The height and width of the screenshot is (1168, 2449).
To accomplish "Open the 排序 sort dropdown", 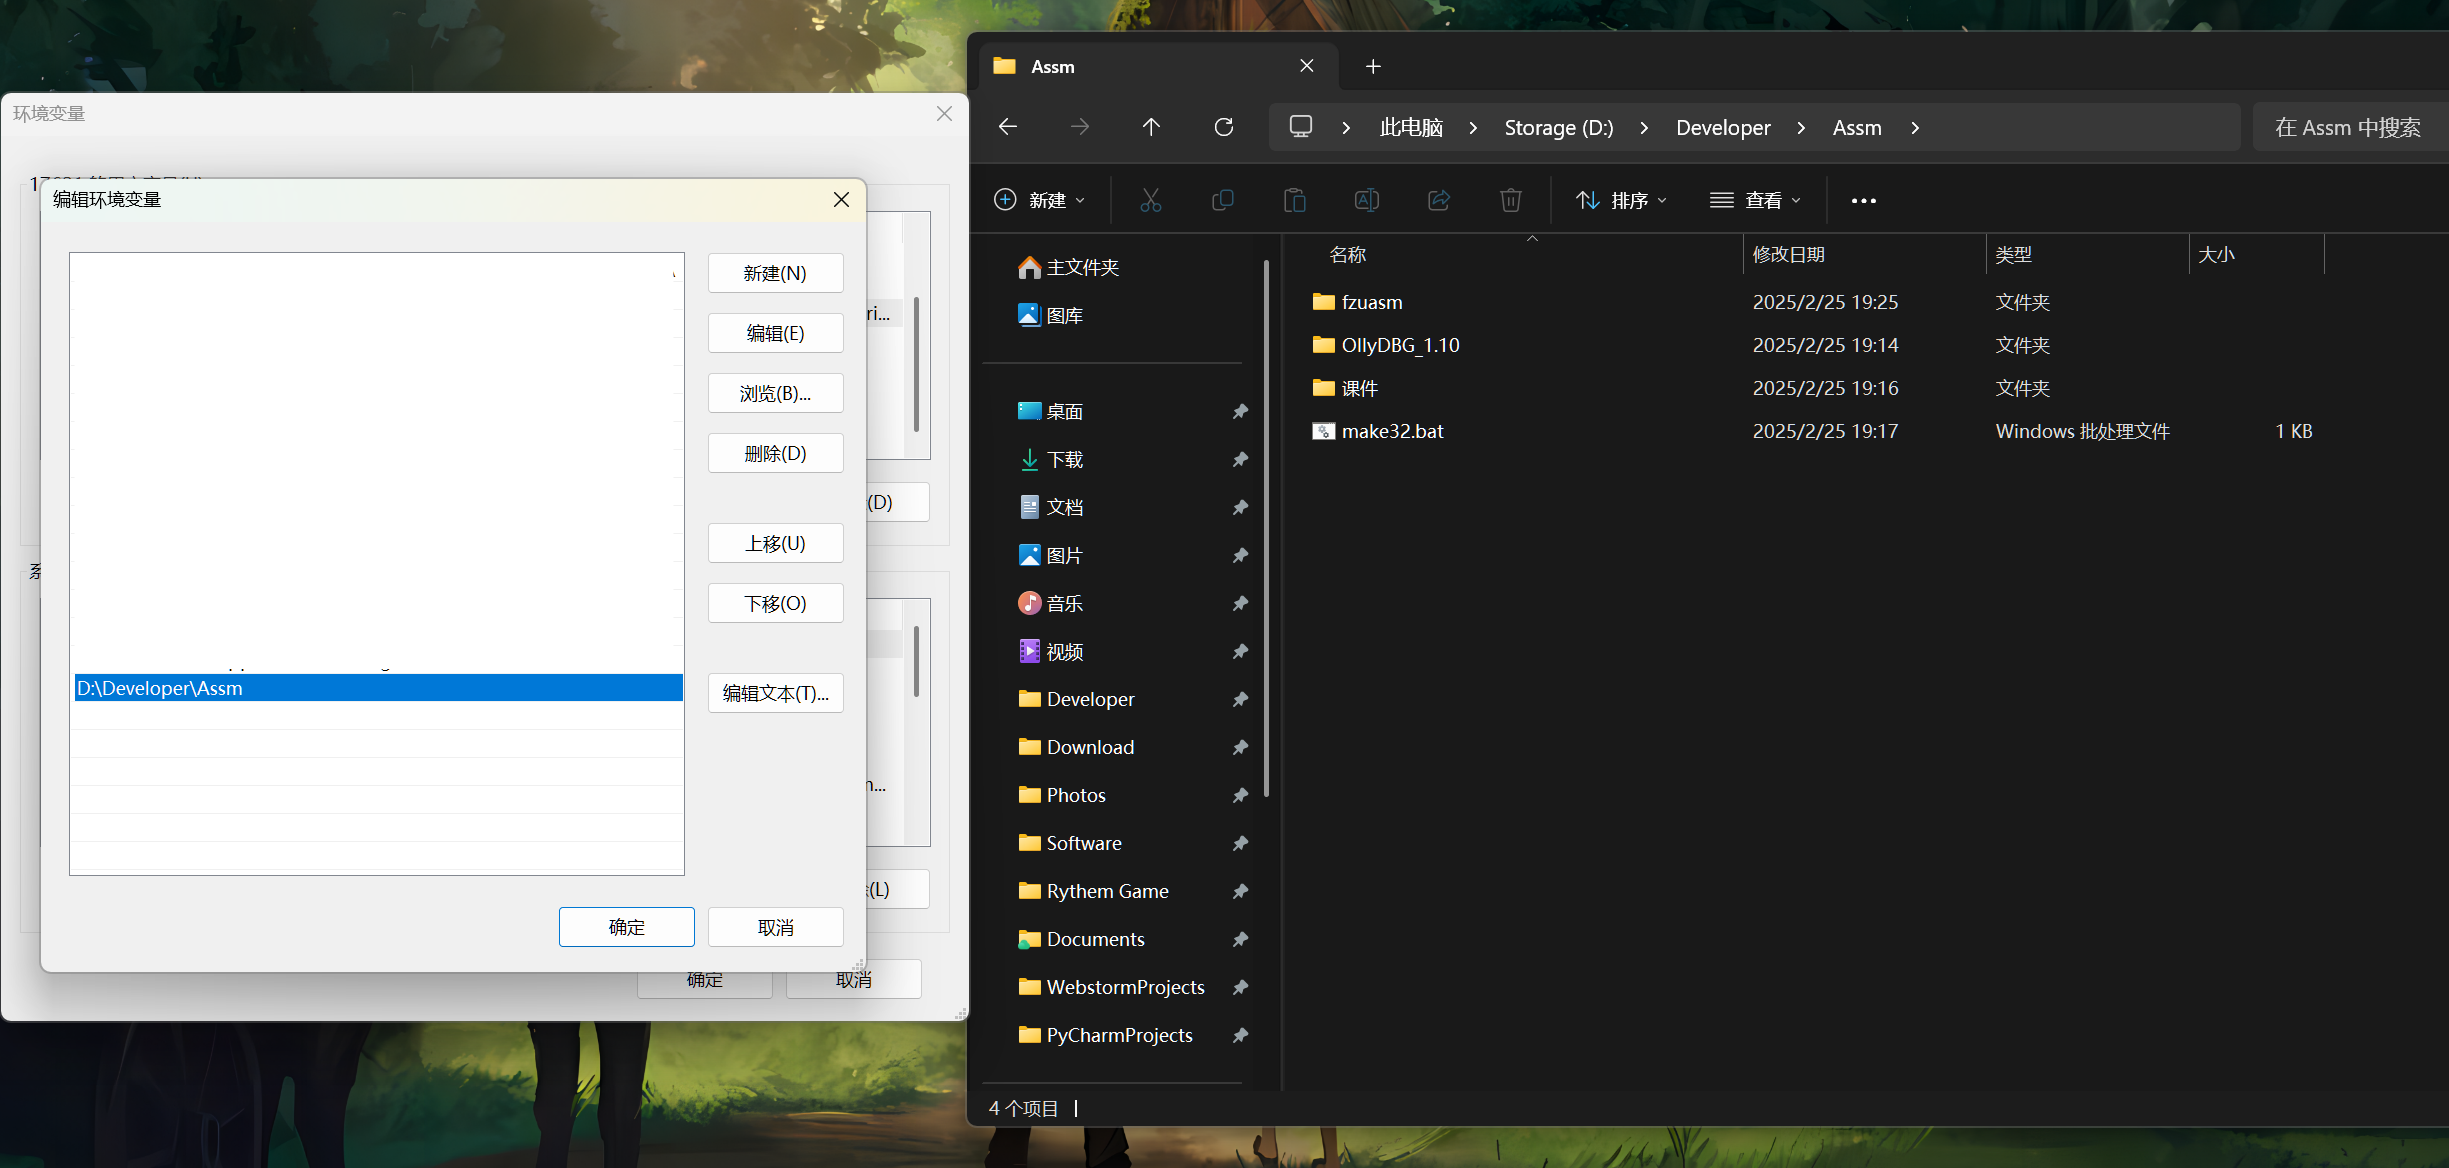I will click(x=1621, y=200).
